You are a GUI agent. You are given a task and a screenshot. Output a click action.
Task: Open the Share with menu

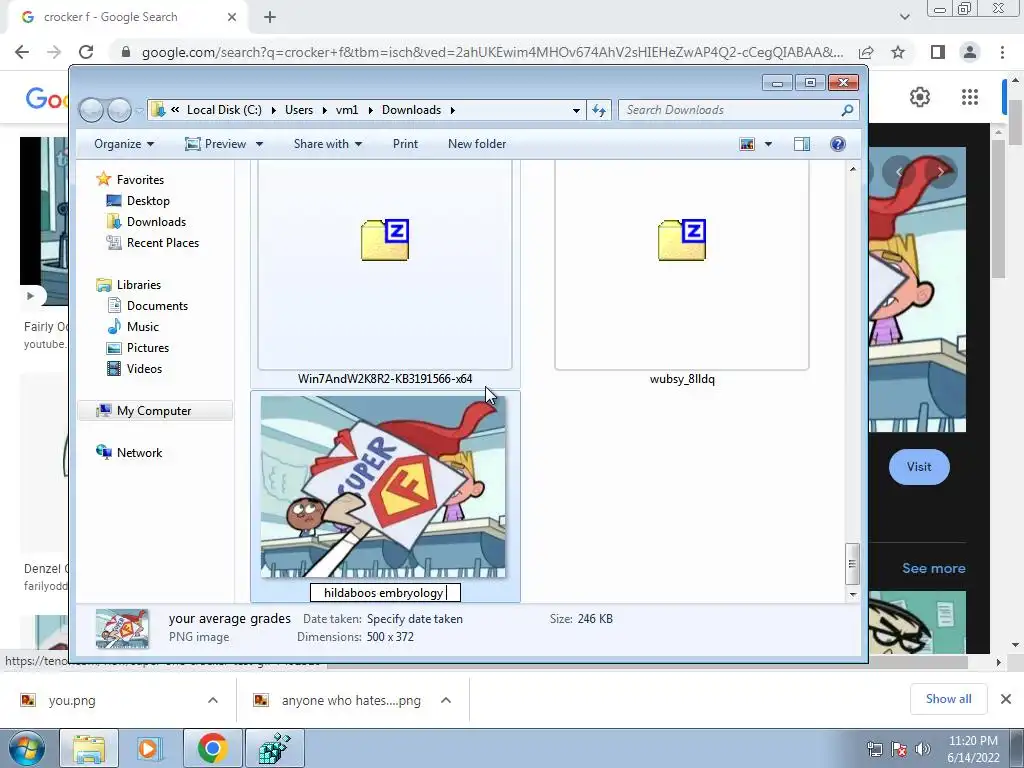click(328, 144)
